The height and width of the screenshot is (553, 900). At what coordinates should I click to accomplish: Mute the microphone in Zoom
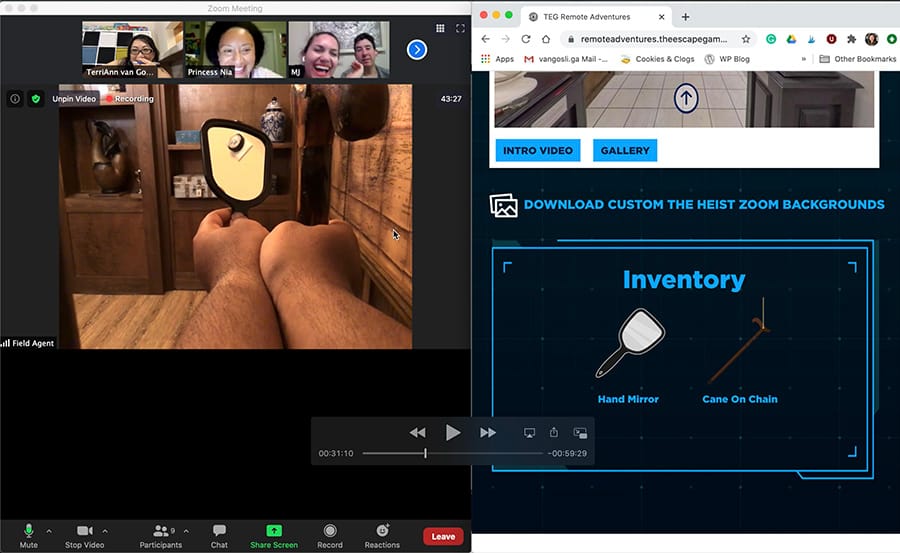28,536
